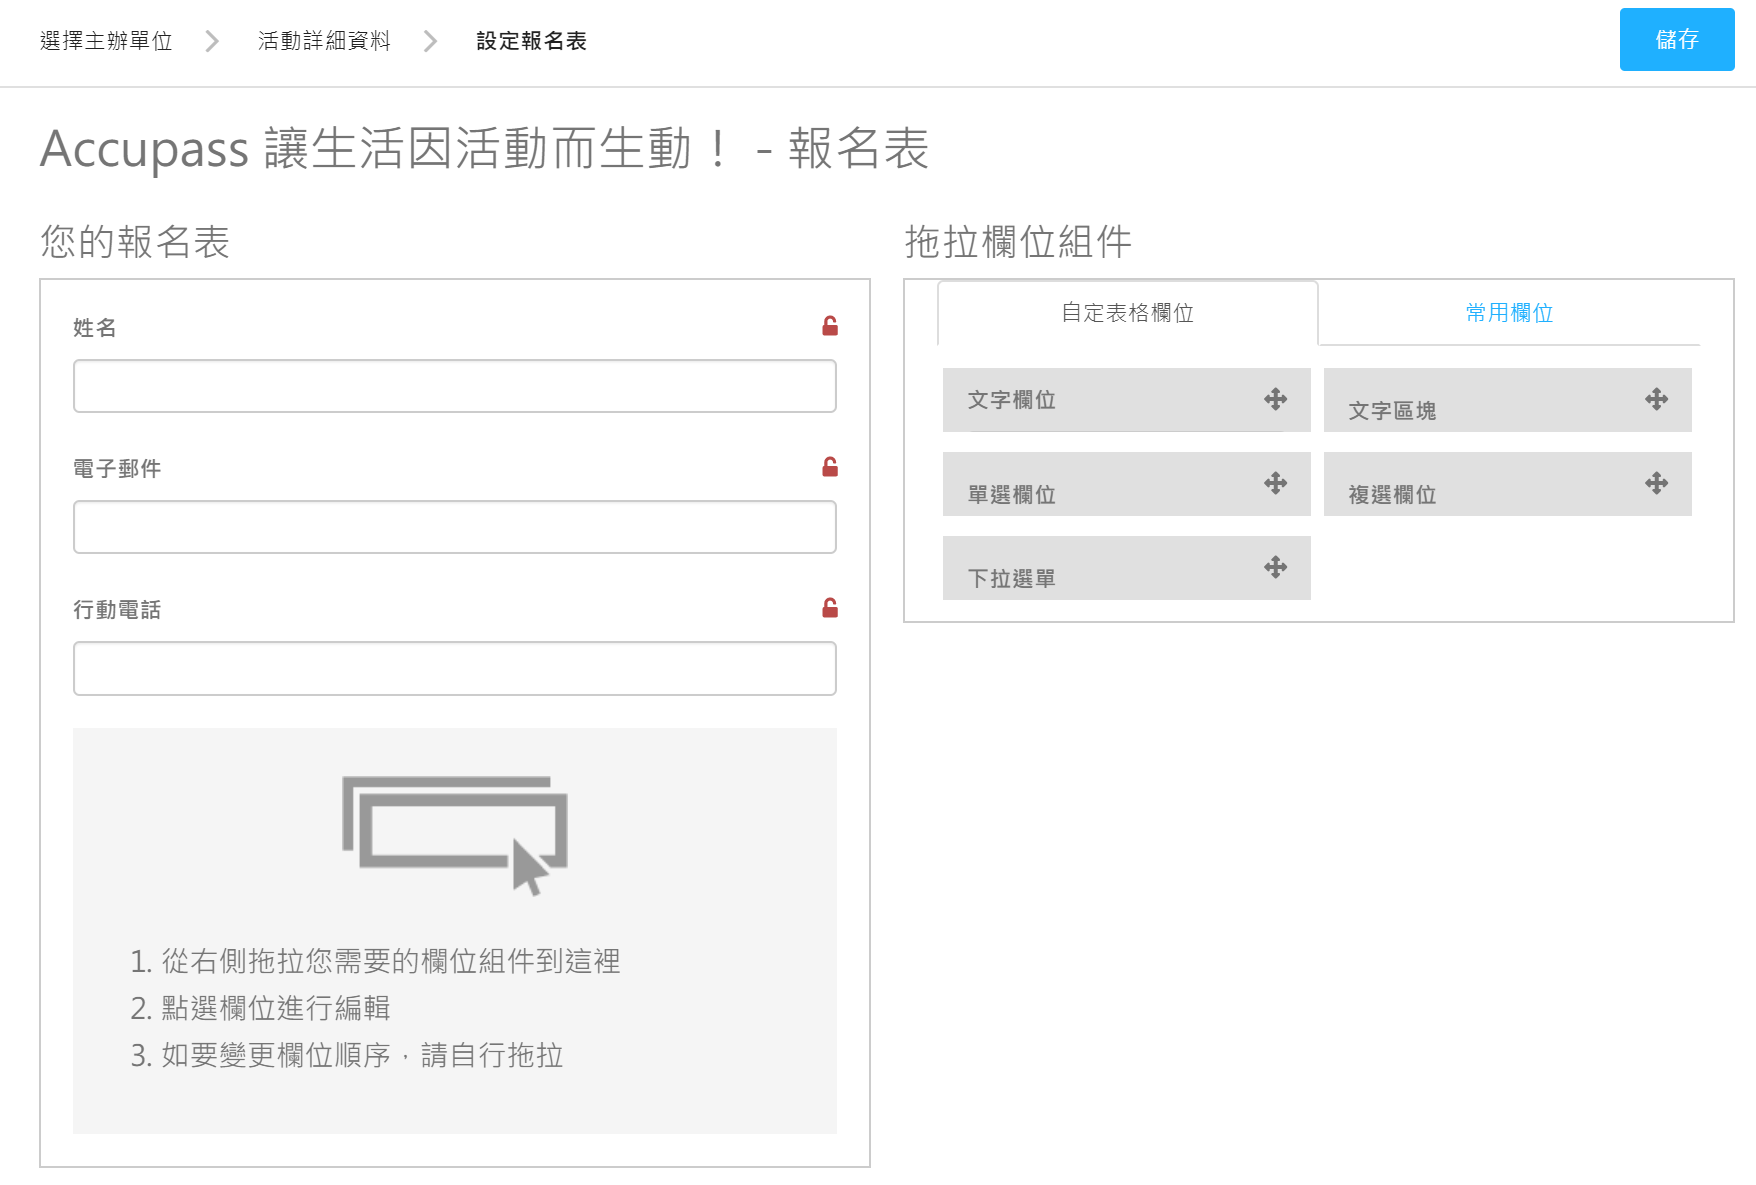Click the 姓名 field label

tap(95, 328)
